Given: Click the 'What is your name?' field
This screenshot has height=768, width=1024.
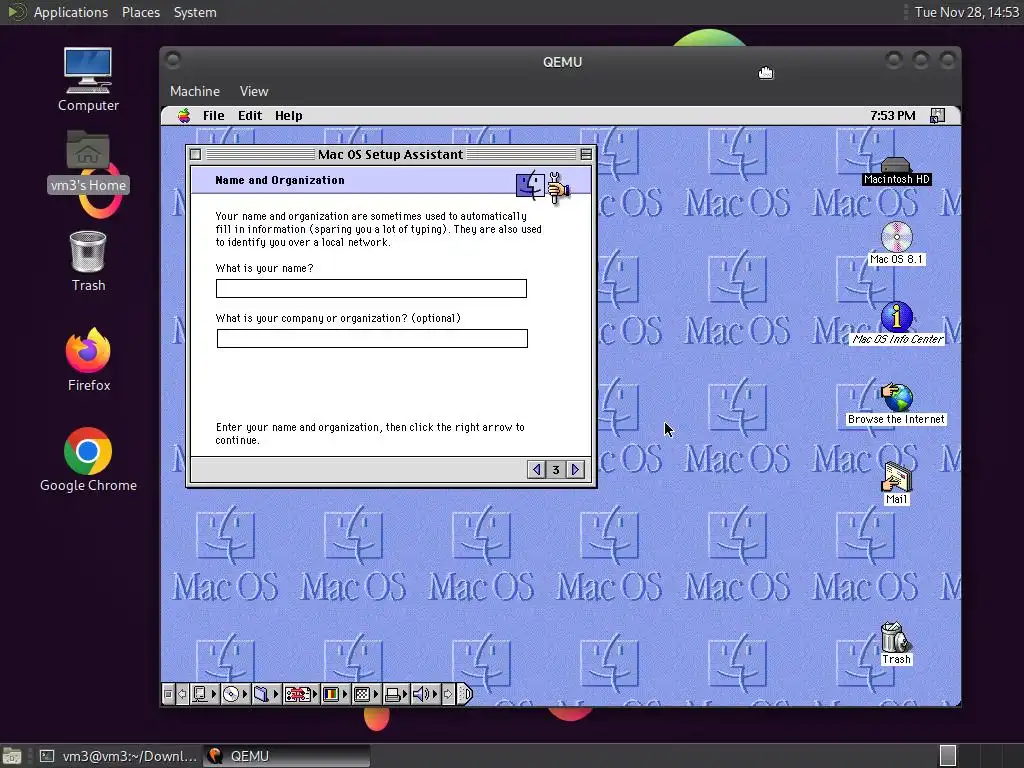Looking at the screenshot, I should 371,288.
